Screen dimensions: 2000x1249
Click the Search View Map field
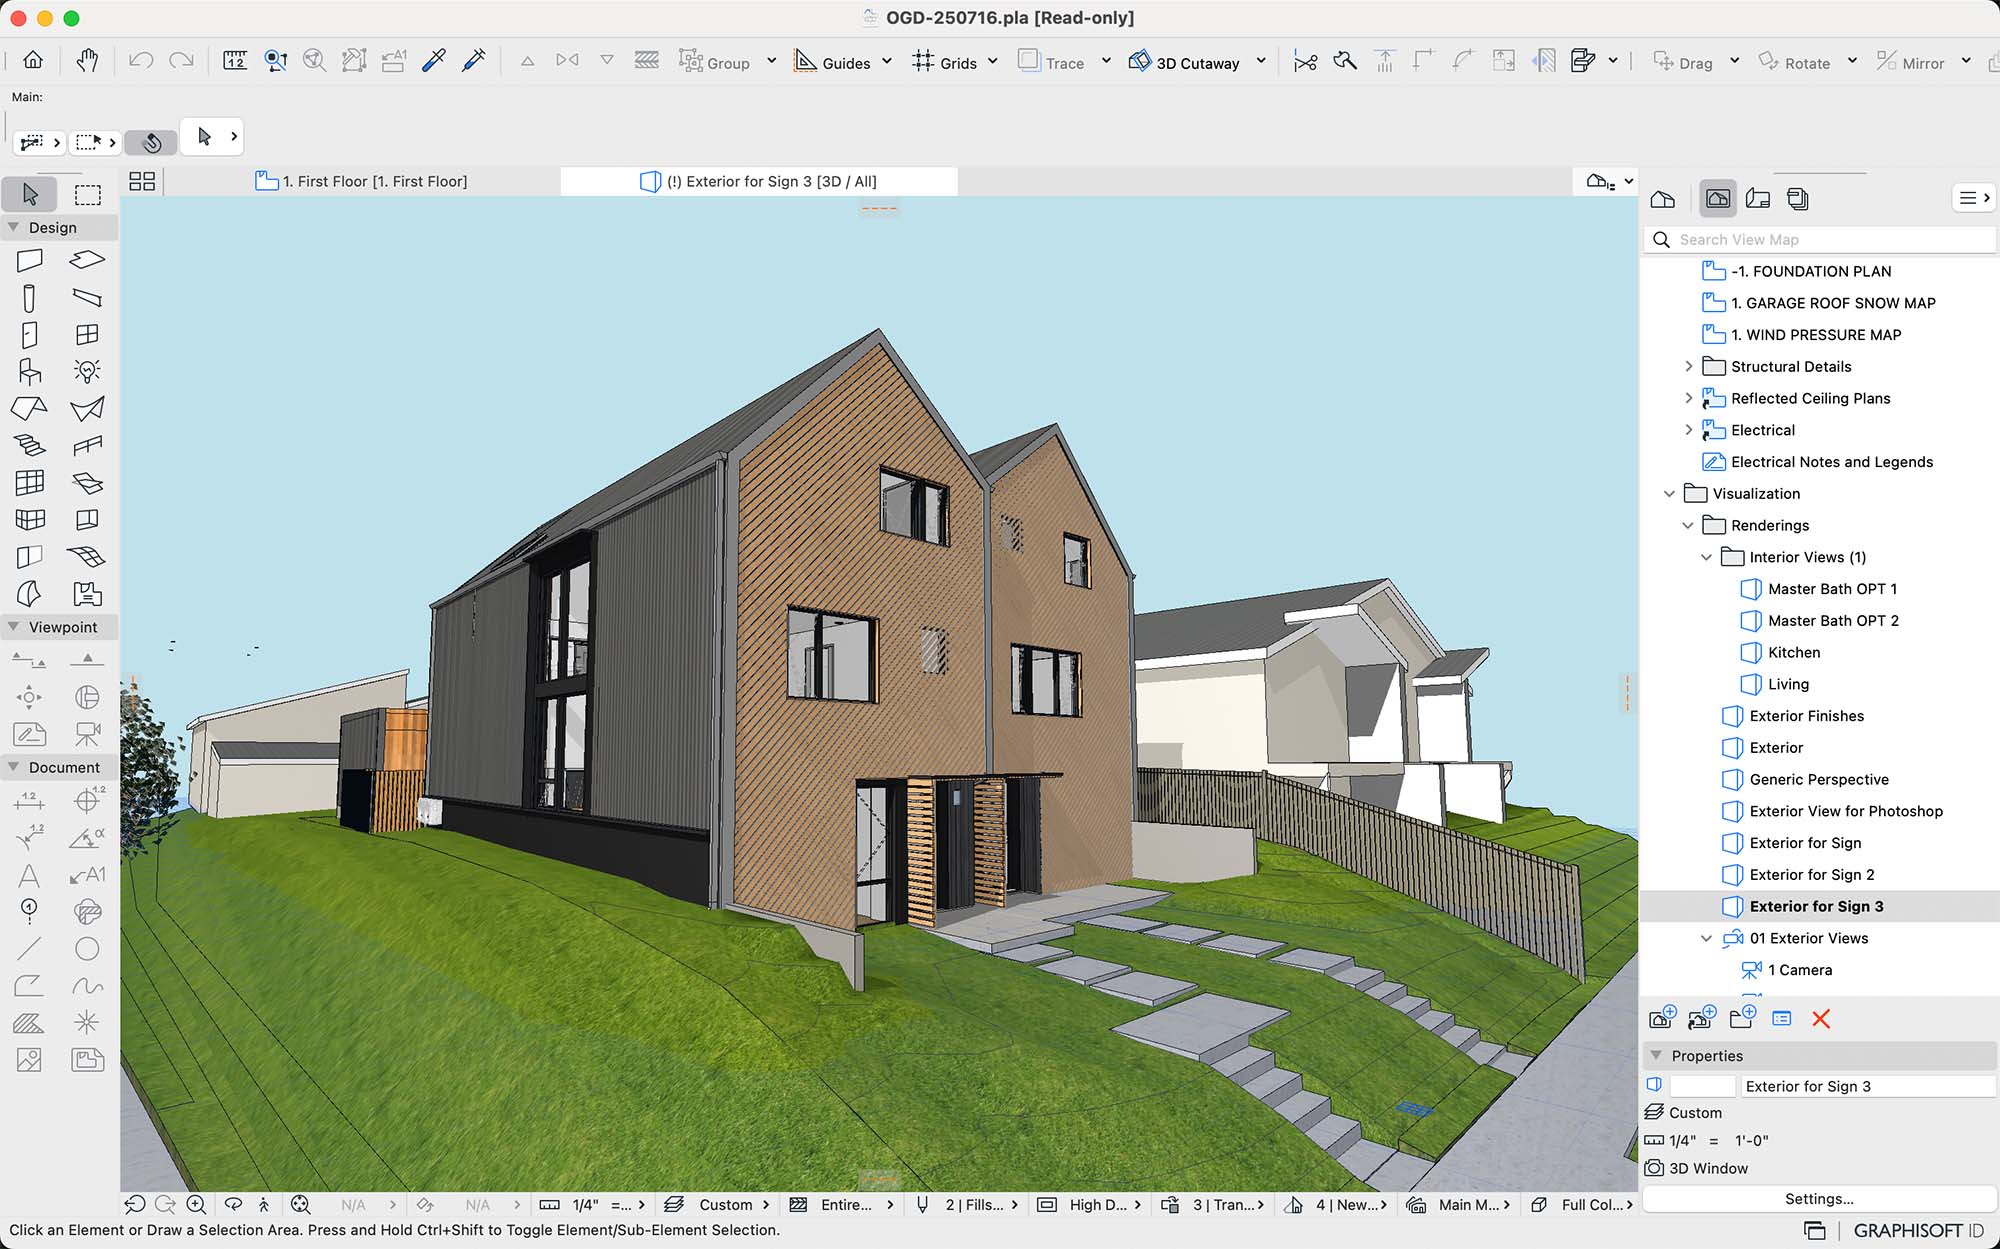click(1820, 240)
